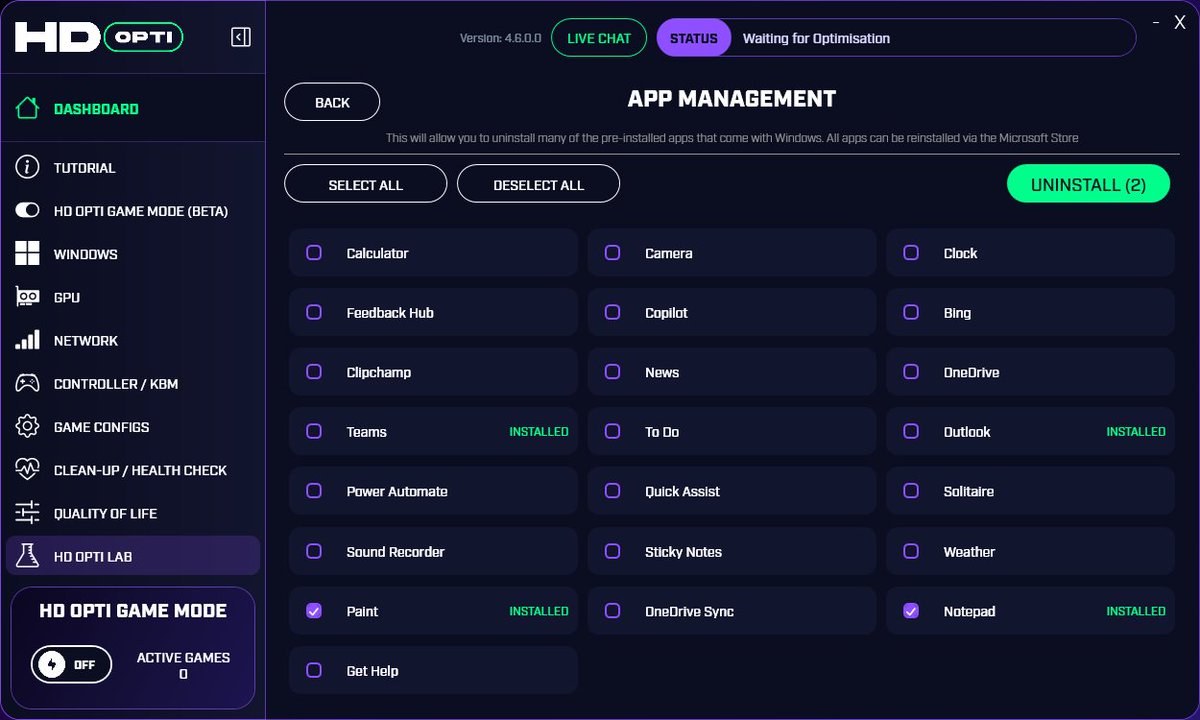
Task: Check the News checkbox
Action: pyautogui.click(x=613, y=372)
